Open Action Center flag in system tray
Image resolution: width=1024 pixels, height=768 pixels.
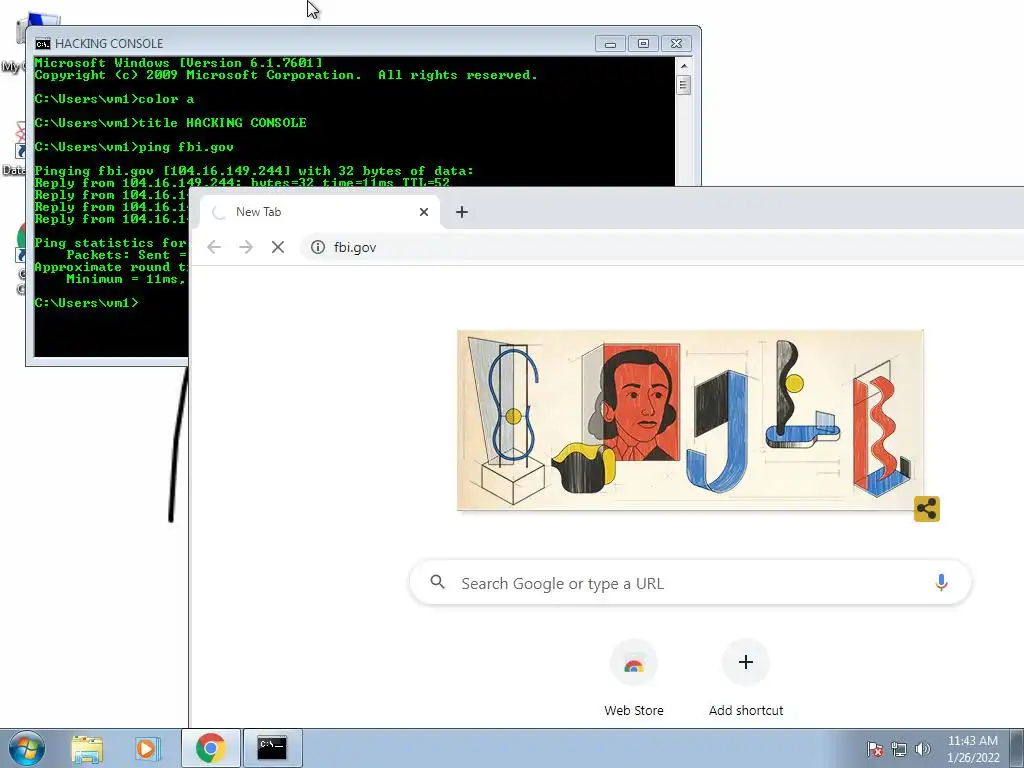(x=874, y=749)
